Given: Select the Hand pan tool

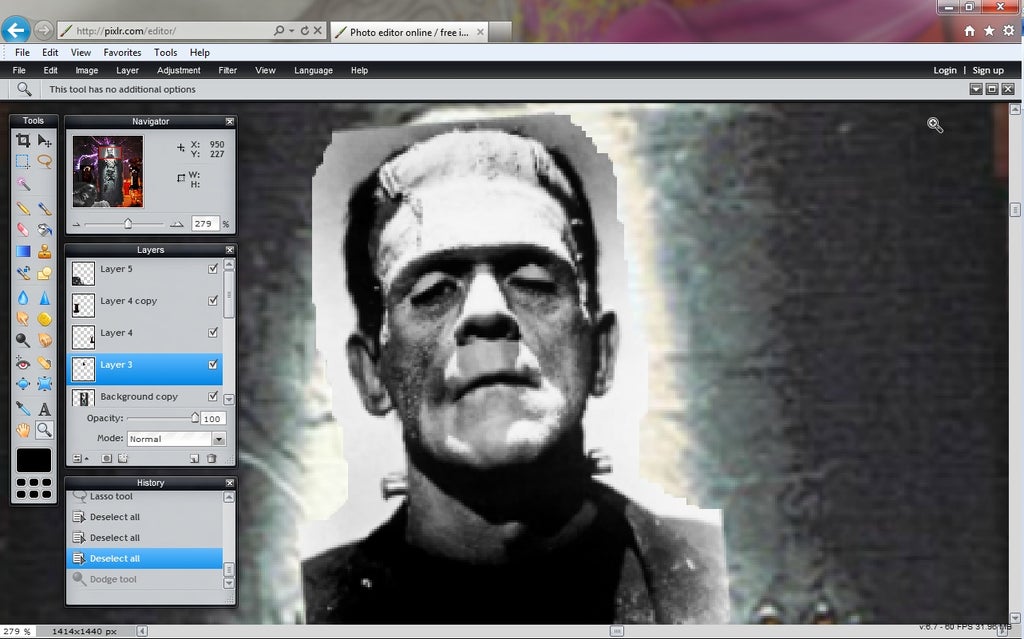Looking at the screenshot, I should (x=23, y=430).
